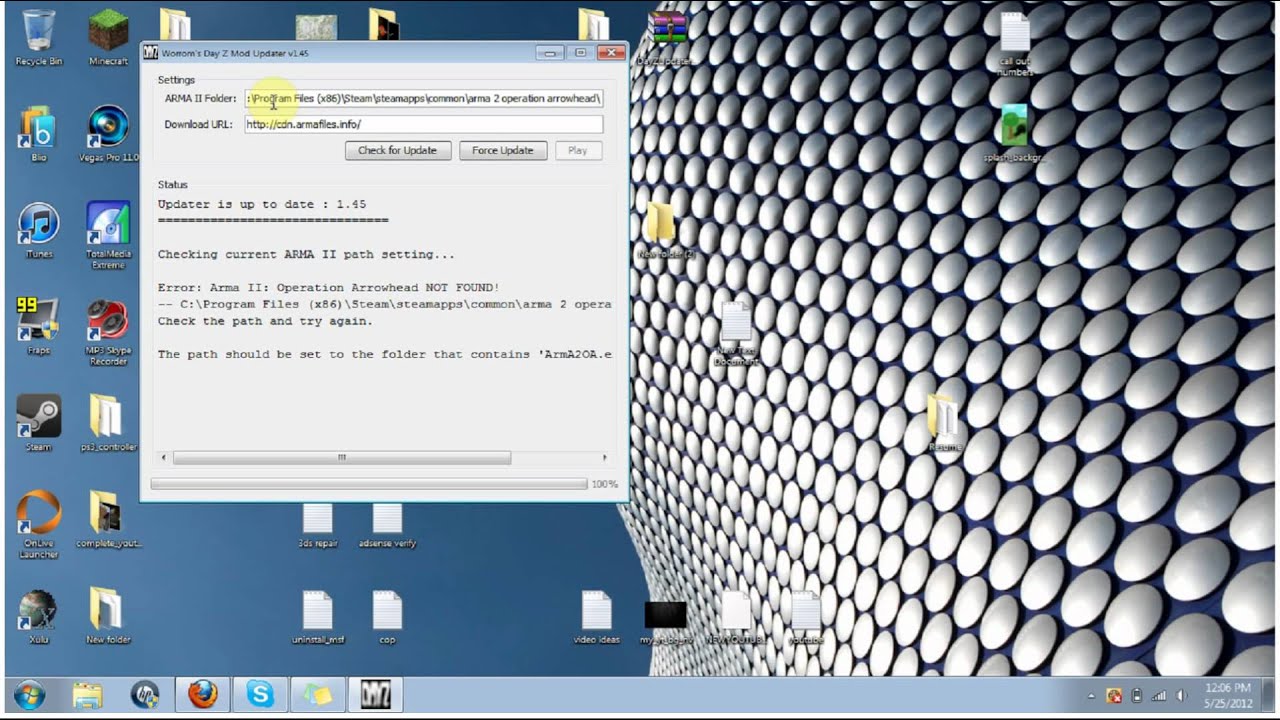Click the 'Error: Arma II: Operation Arrowhead NOT FOUND!' line
The image size is (1280, 720).
tap(329, 288)
